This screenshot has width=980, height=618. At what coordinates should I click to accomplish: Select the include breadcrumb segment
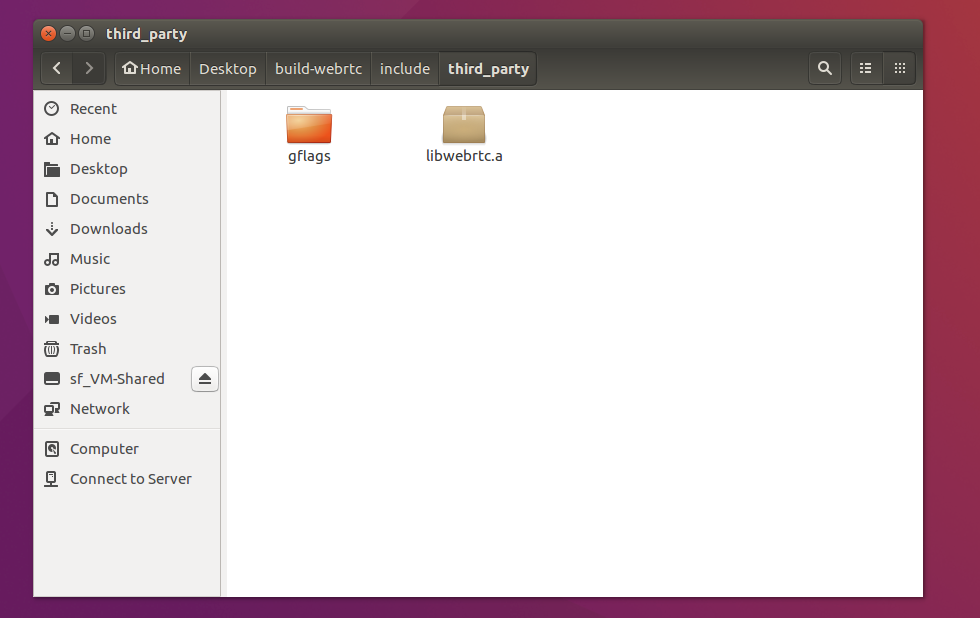coord(404,68)
